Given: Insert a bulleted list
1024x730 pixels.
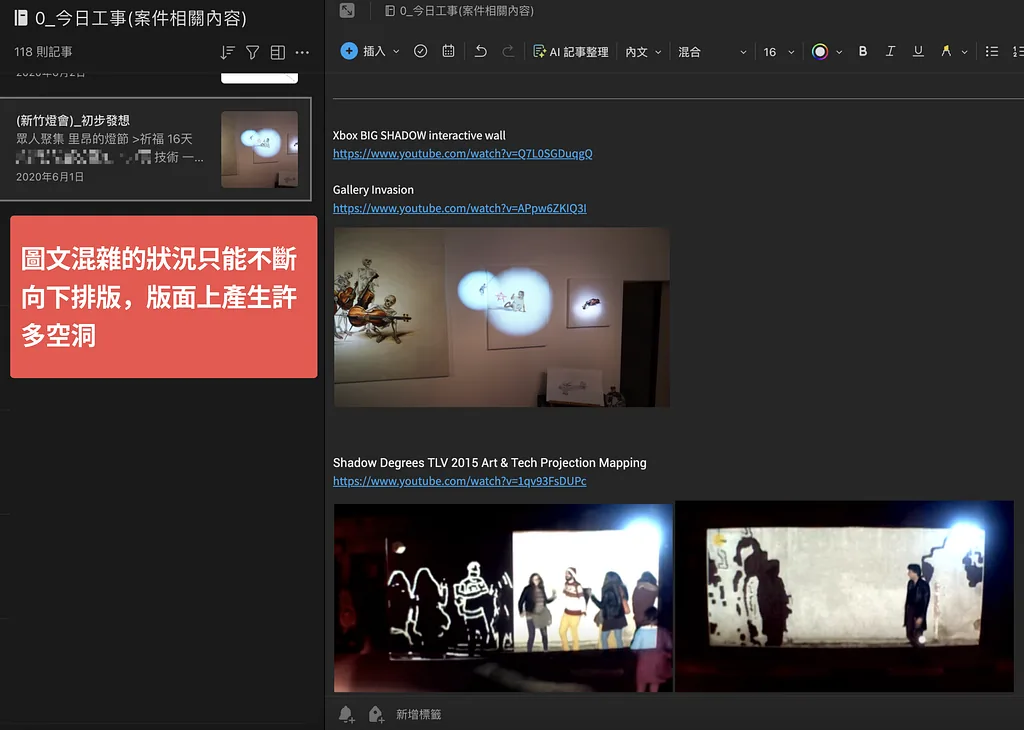Looking at the screenshot, I should pyautogui.click(x=991, y=51).
